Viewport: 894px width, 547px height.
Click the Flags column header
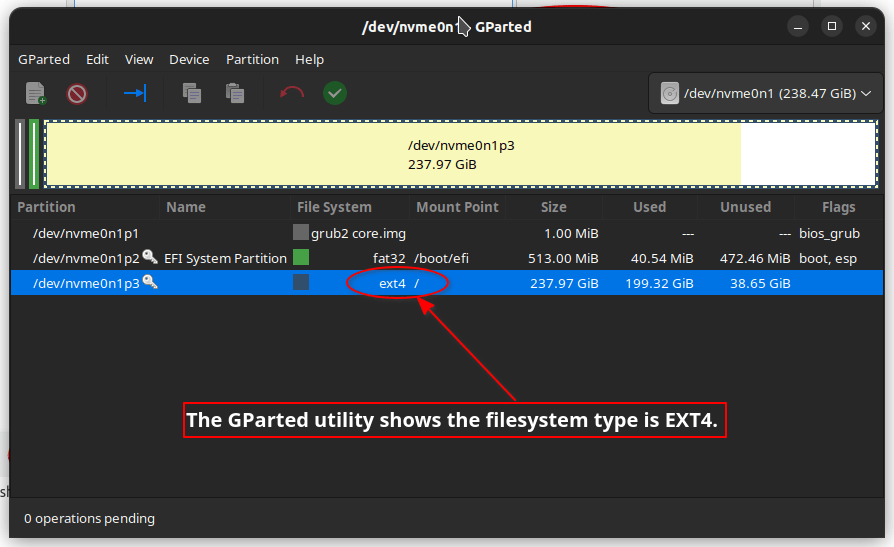(x=839, y=207)
